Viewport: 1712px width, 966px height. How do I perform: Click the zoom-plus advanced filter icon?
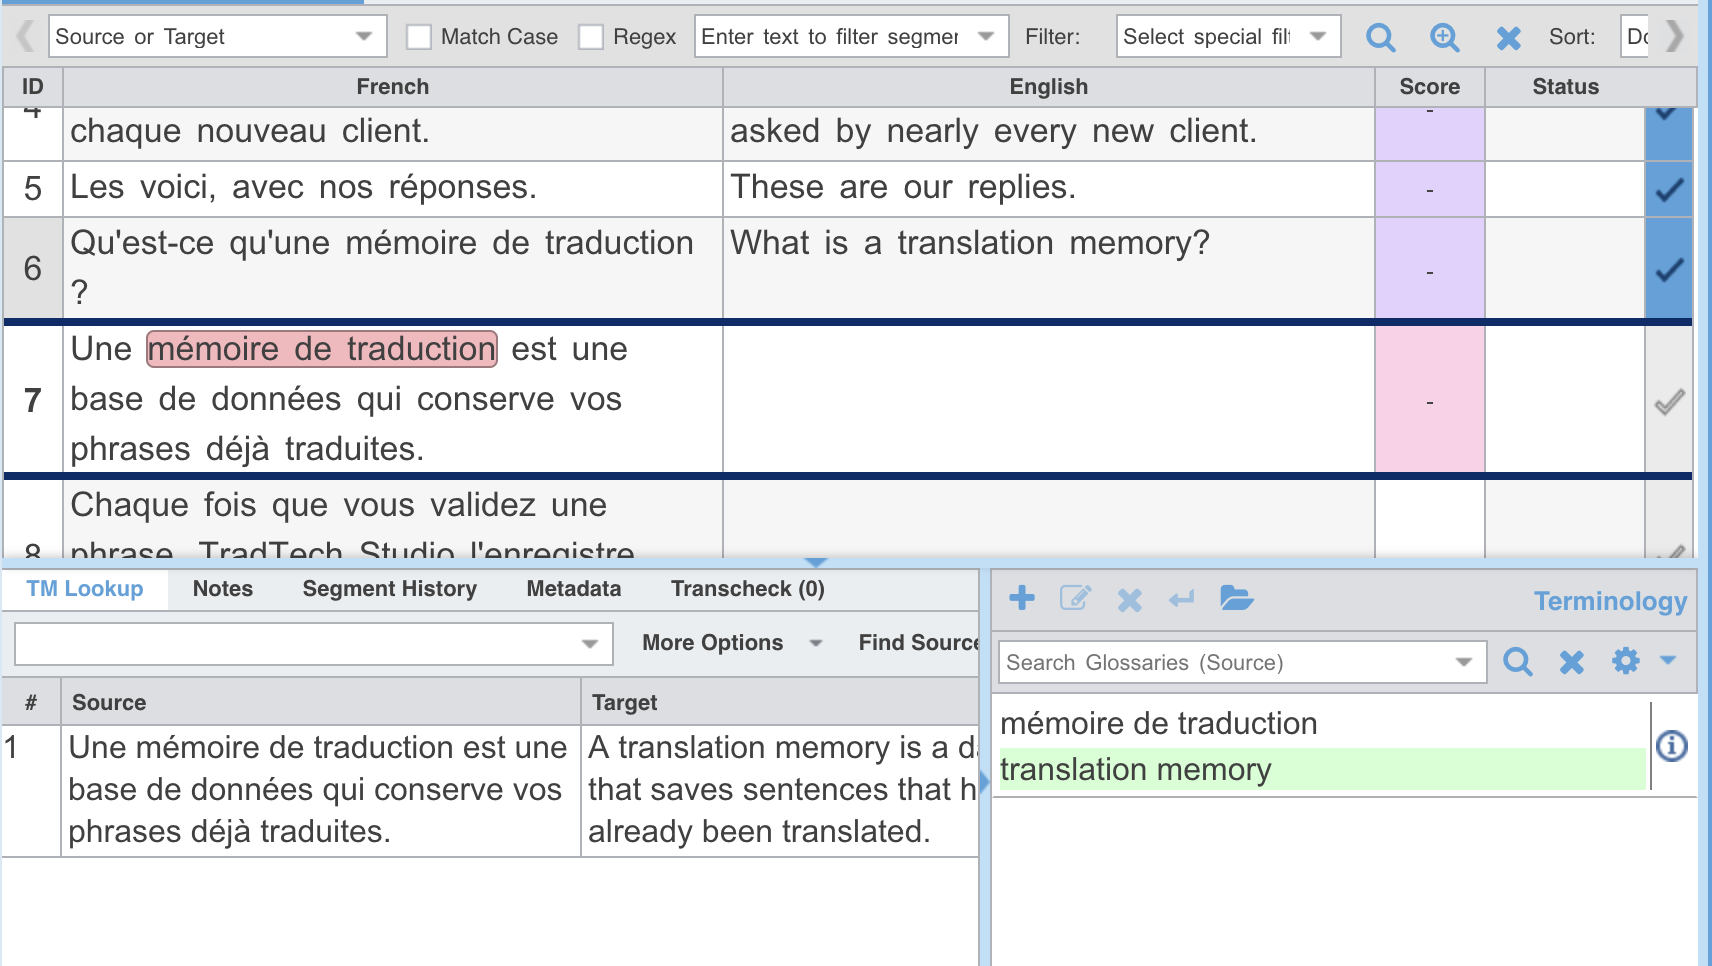coord(1445,38)
